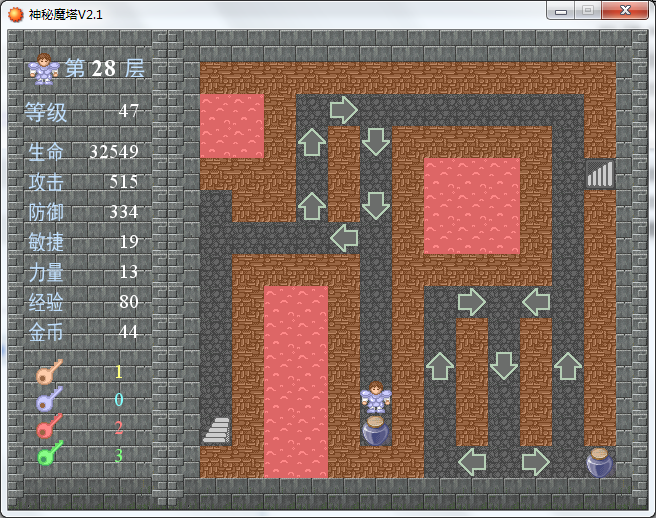This screenshot has height=518, width=656.
Task: Click the green key count '3'
Action: point(119,455)
